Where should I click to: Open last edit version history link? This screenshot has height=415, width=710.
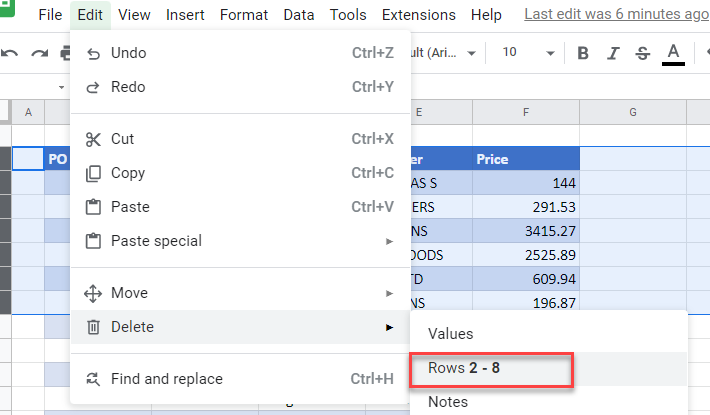pyautogui.click(x=616, y=15)
